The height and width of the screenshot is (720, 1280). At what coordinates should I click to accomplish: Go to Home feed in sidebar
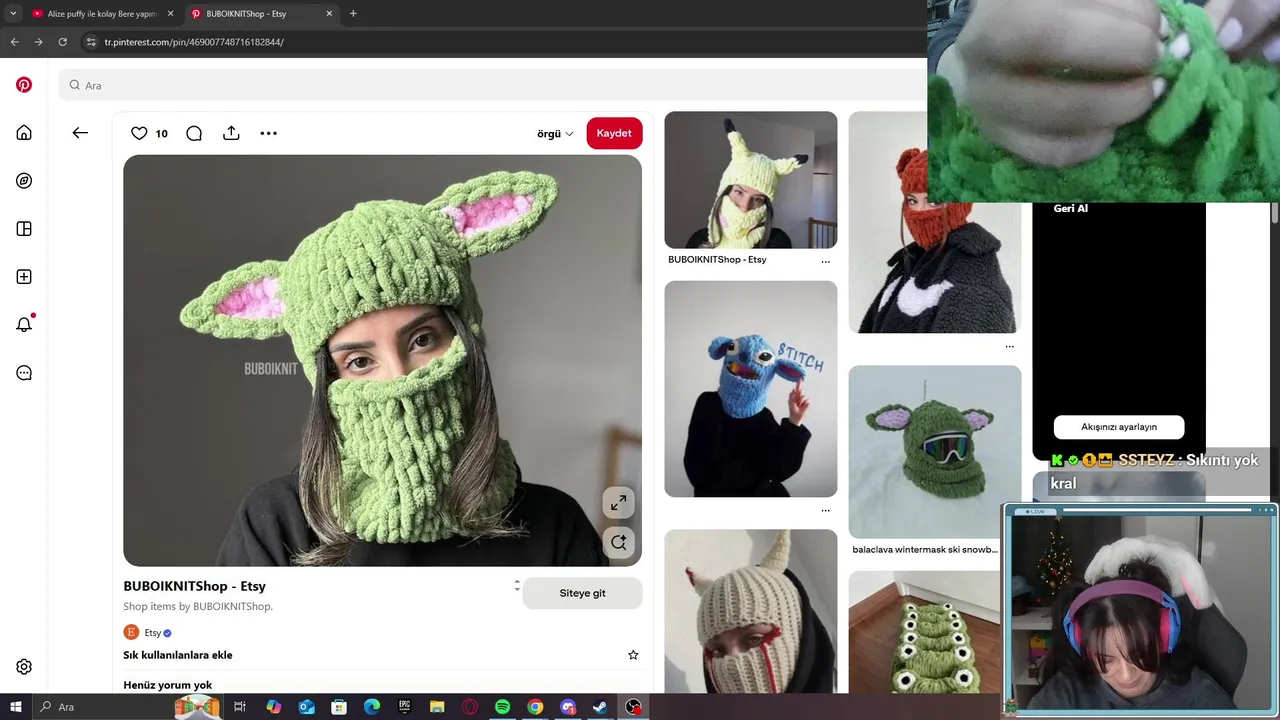(x=24, y=133)
